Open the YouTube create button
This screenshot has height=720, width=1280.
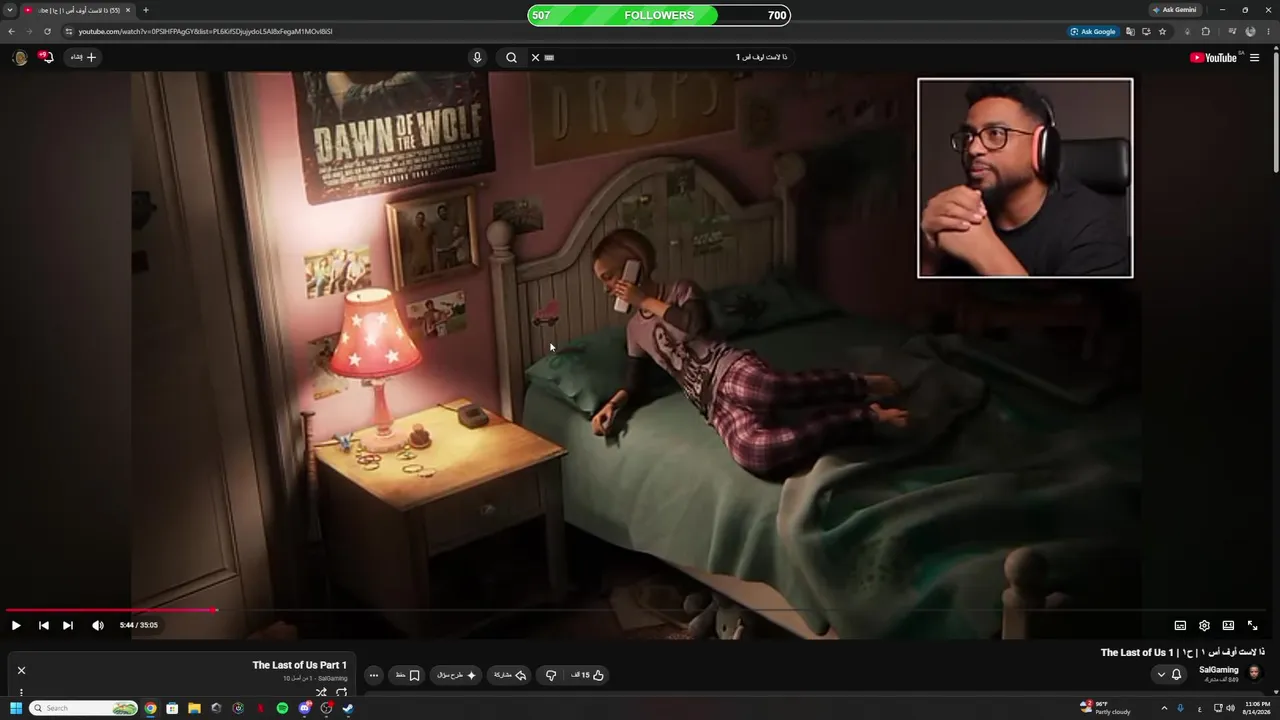click(84, 57)
